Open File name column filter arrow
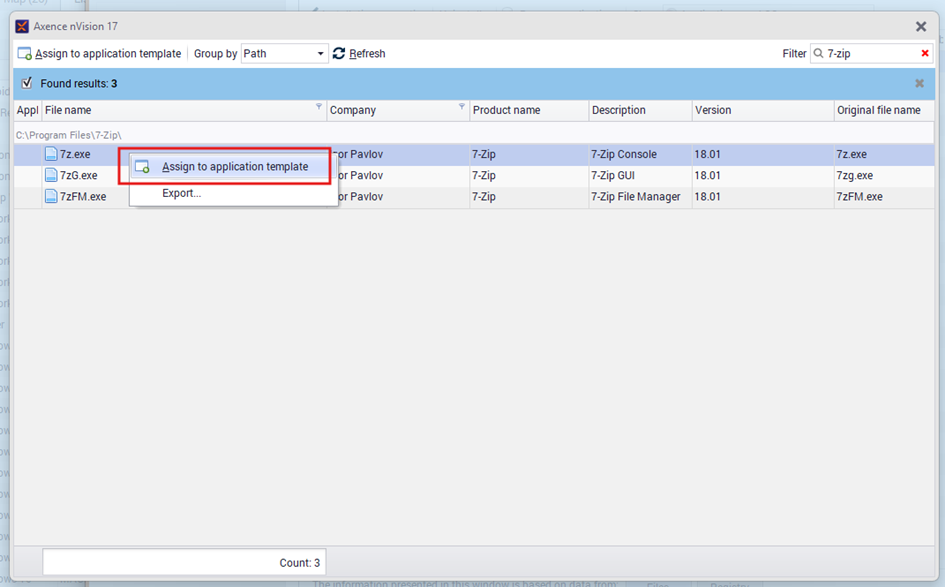 (319, 106)
